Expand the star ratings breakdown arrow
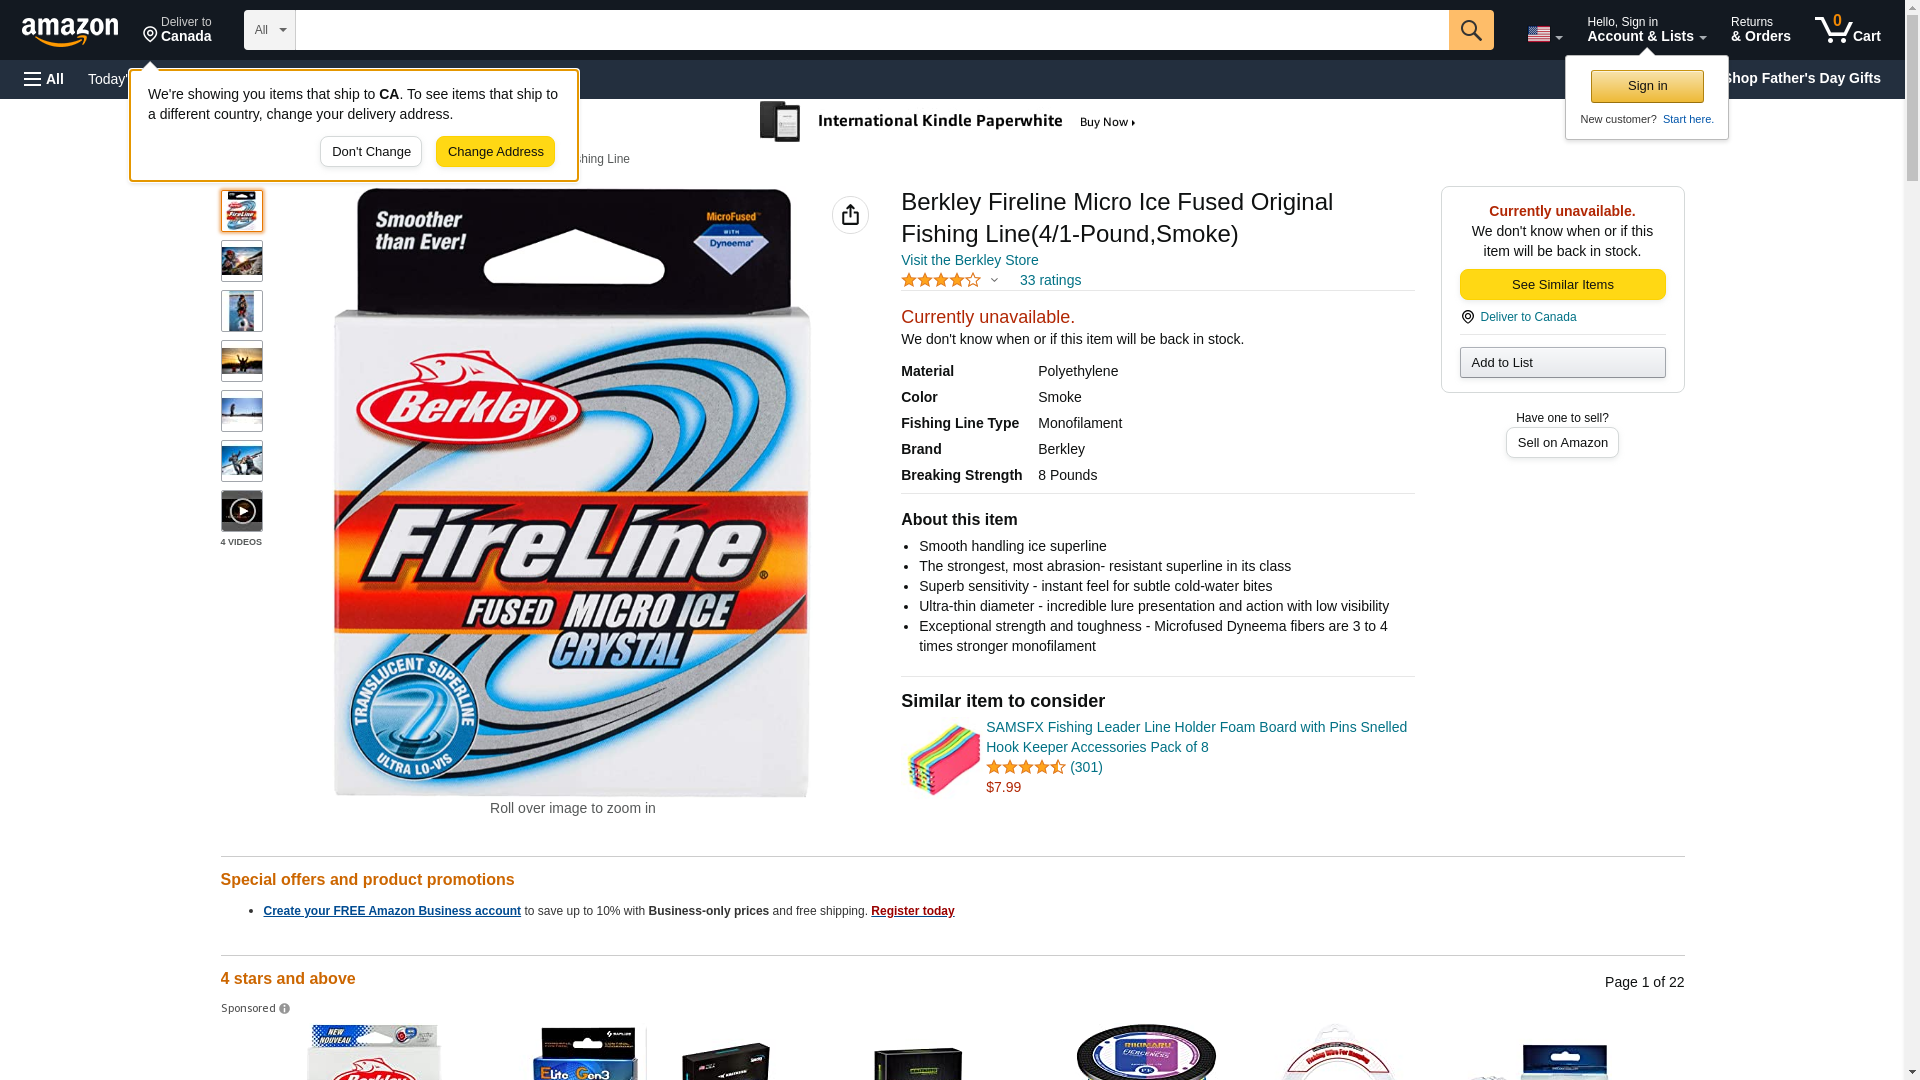Screen dimensions: 1920x1080 click(x=994, y=281)
